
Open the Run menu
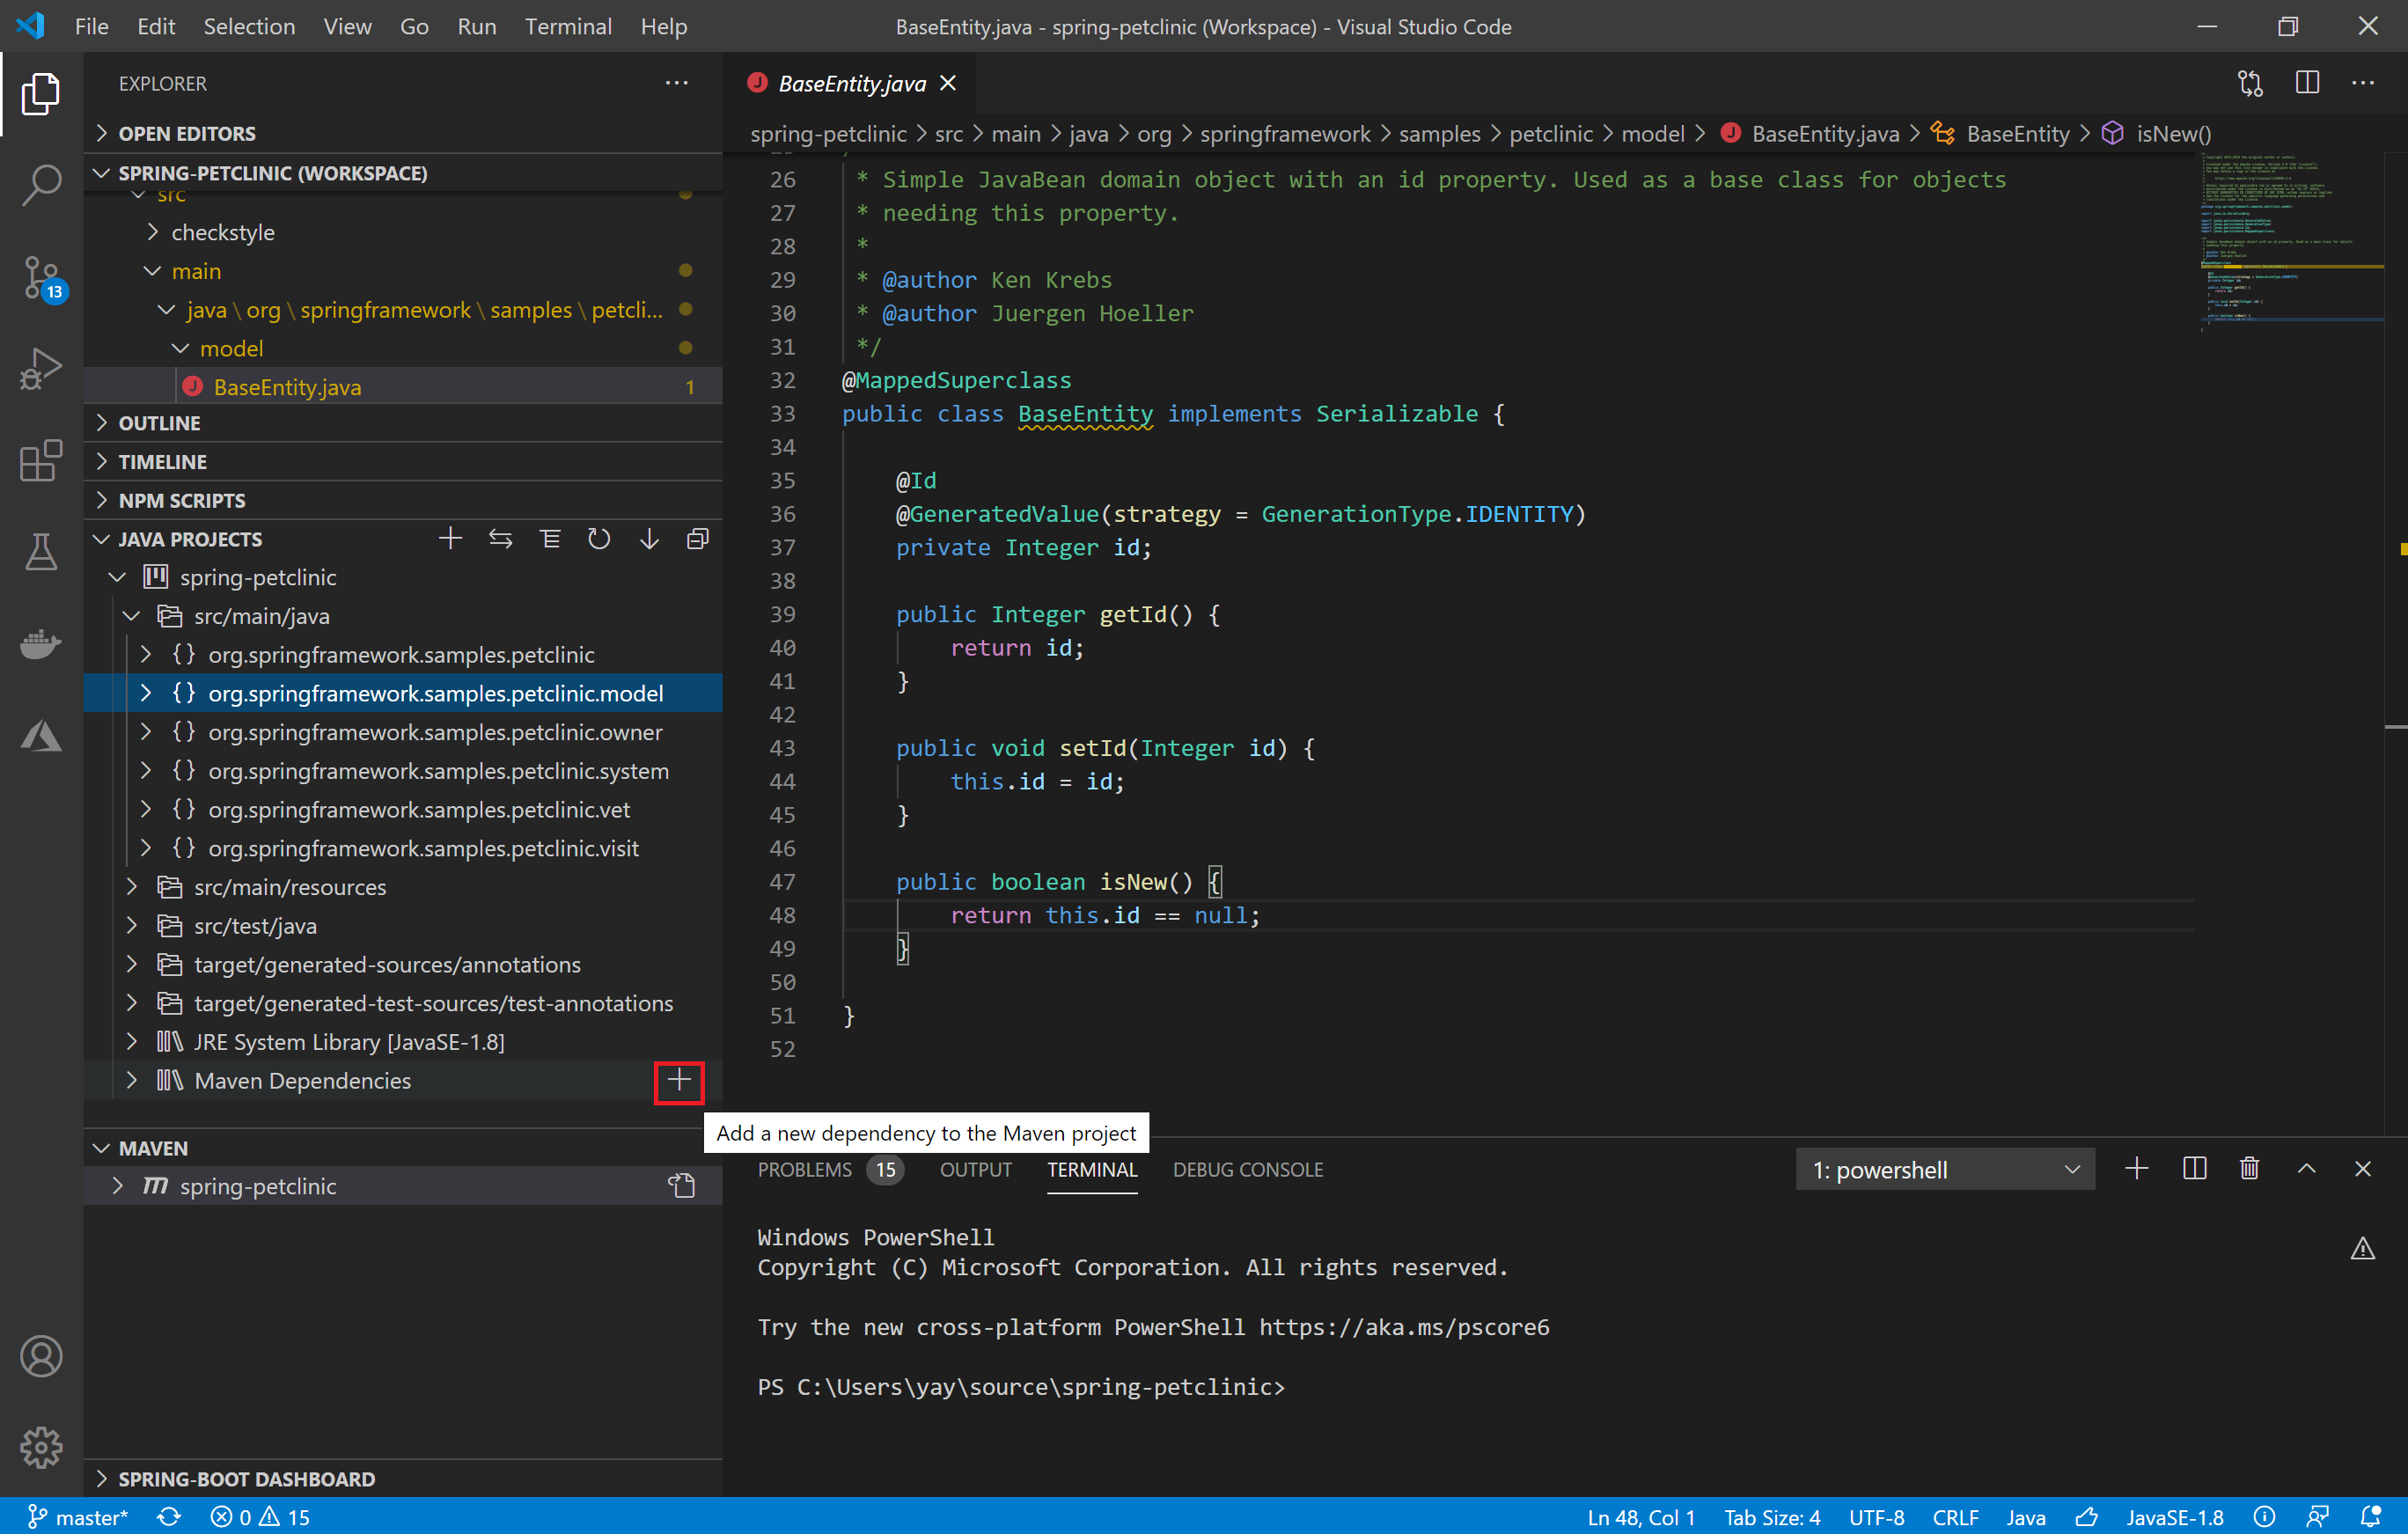point(476,26)
